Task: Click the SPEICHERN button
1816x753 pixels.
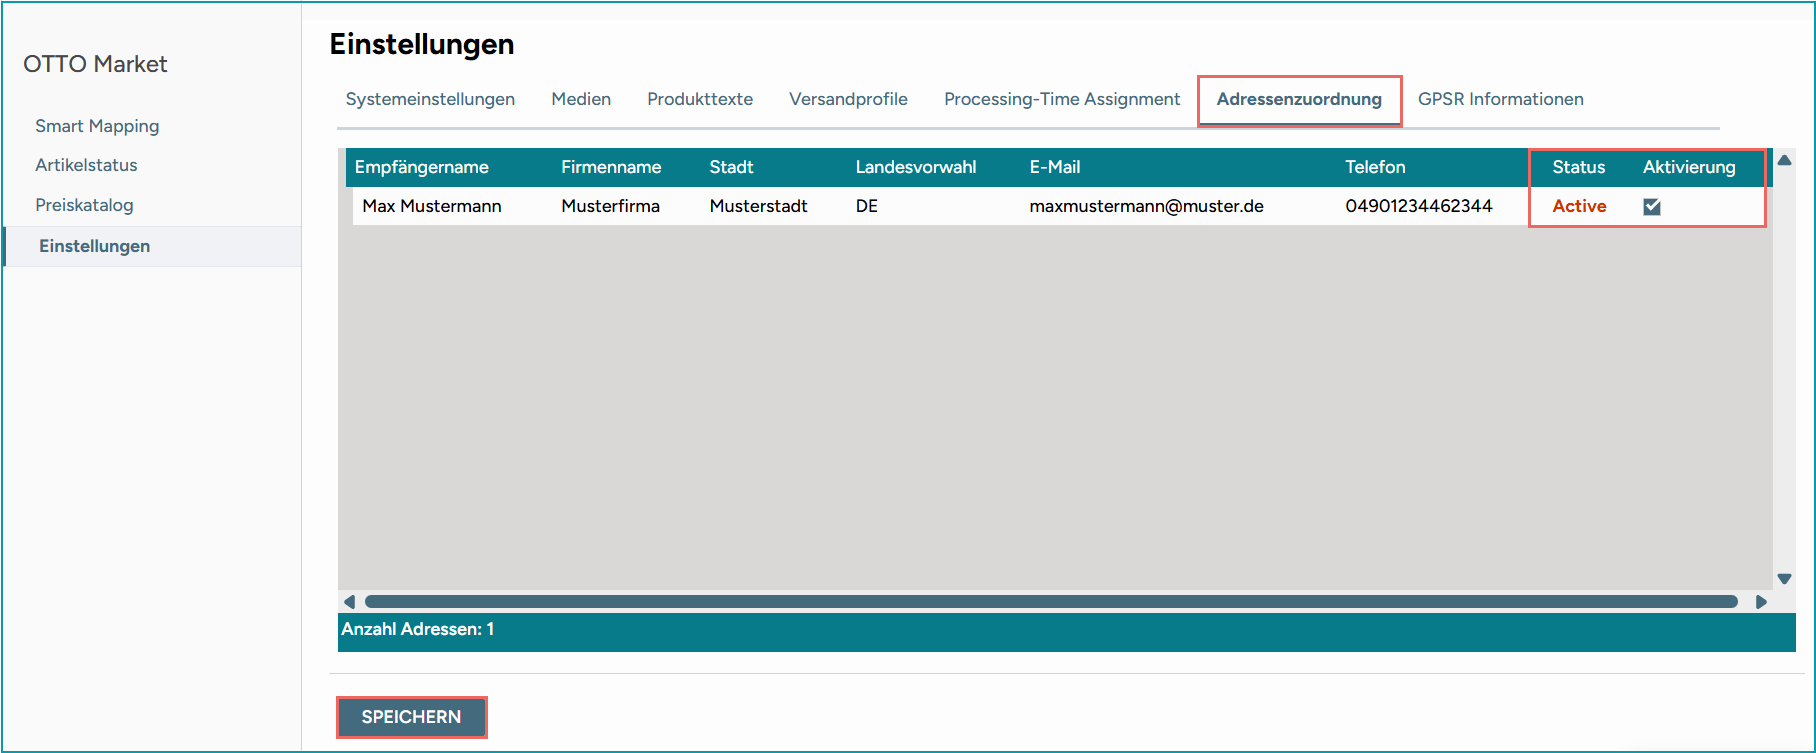Action: click(411, 717)
